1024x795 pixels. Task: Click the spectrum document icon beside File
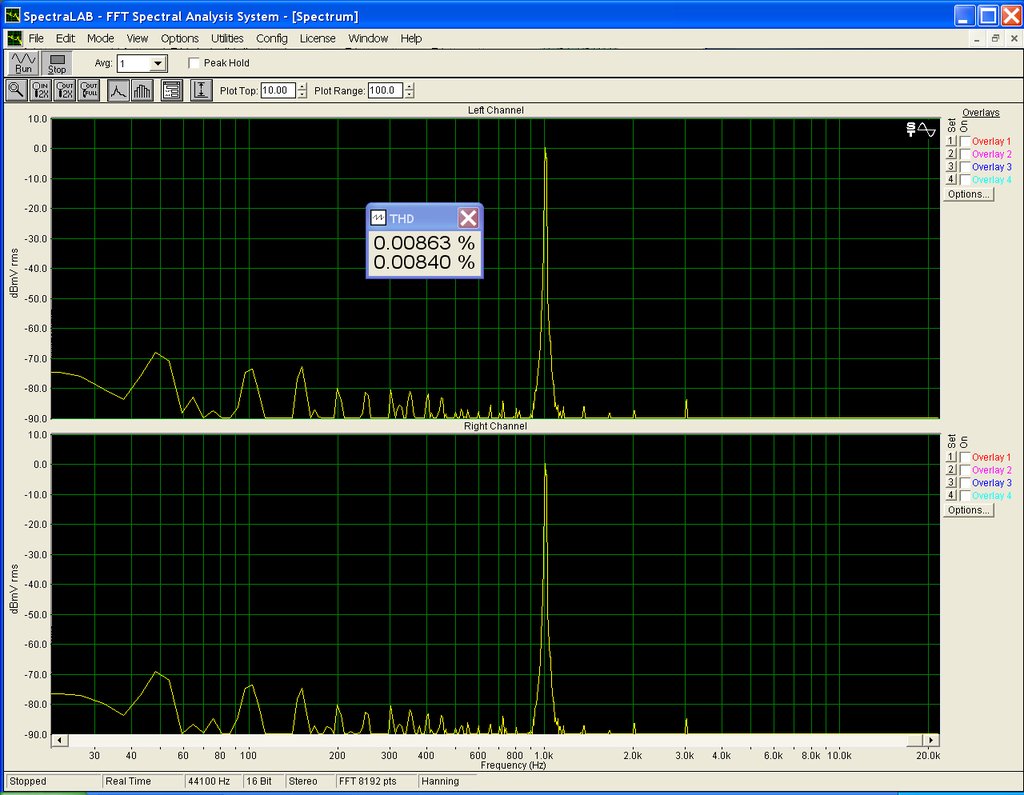(14, 39)
